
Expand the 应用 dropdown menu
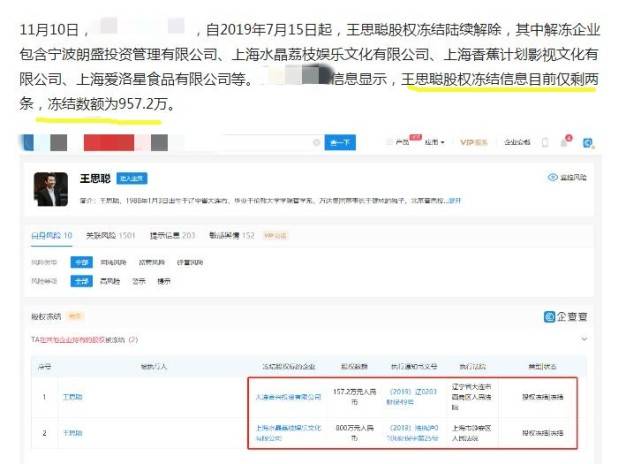(x=434, y=143)
